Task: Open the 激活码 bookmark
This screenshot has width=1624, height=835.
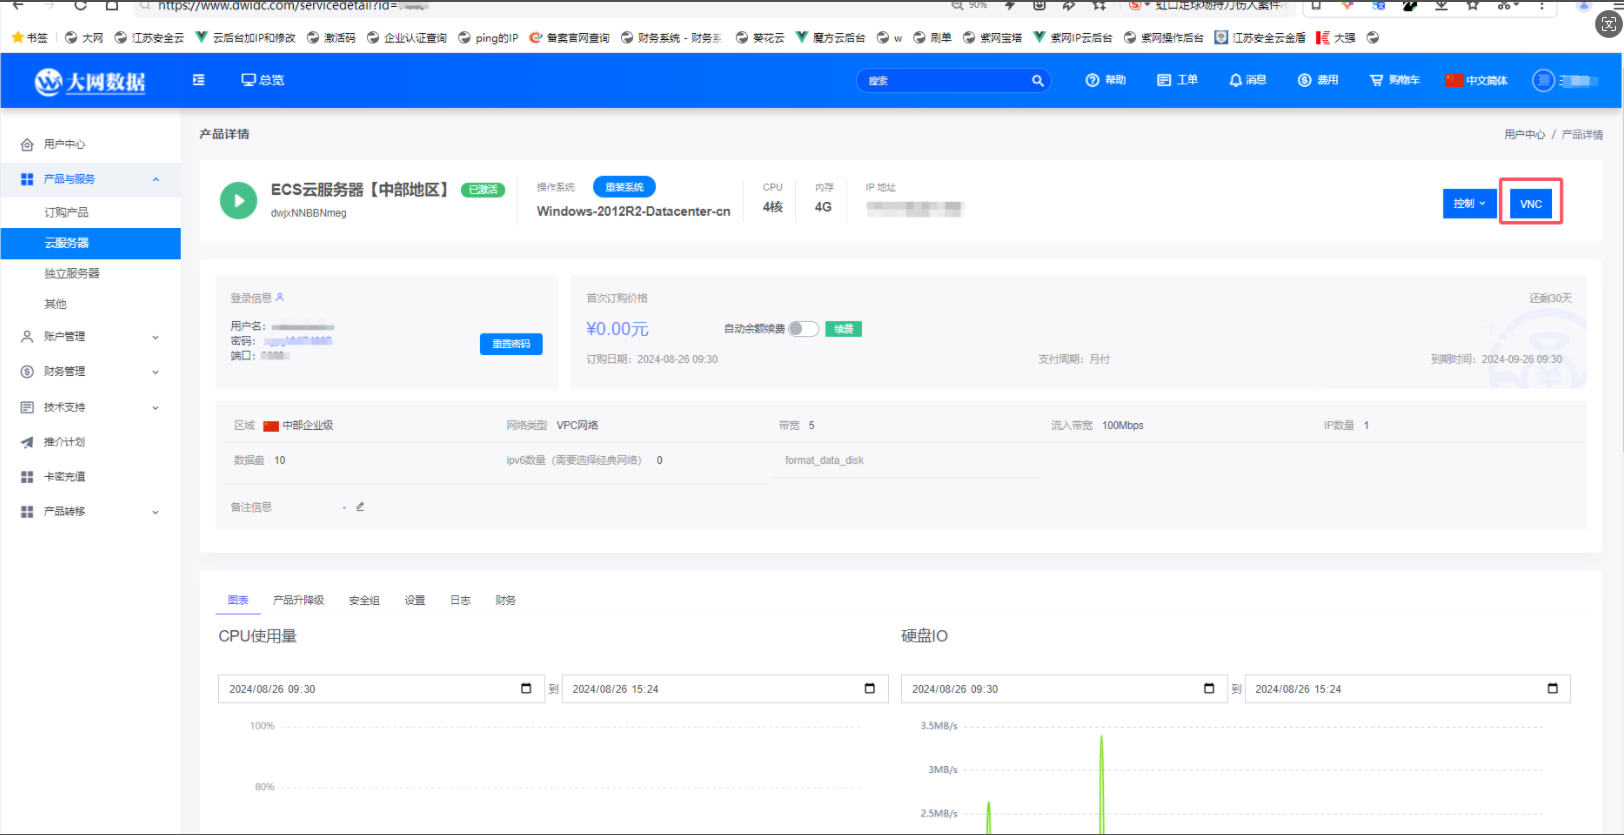Action: point(331,38)
